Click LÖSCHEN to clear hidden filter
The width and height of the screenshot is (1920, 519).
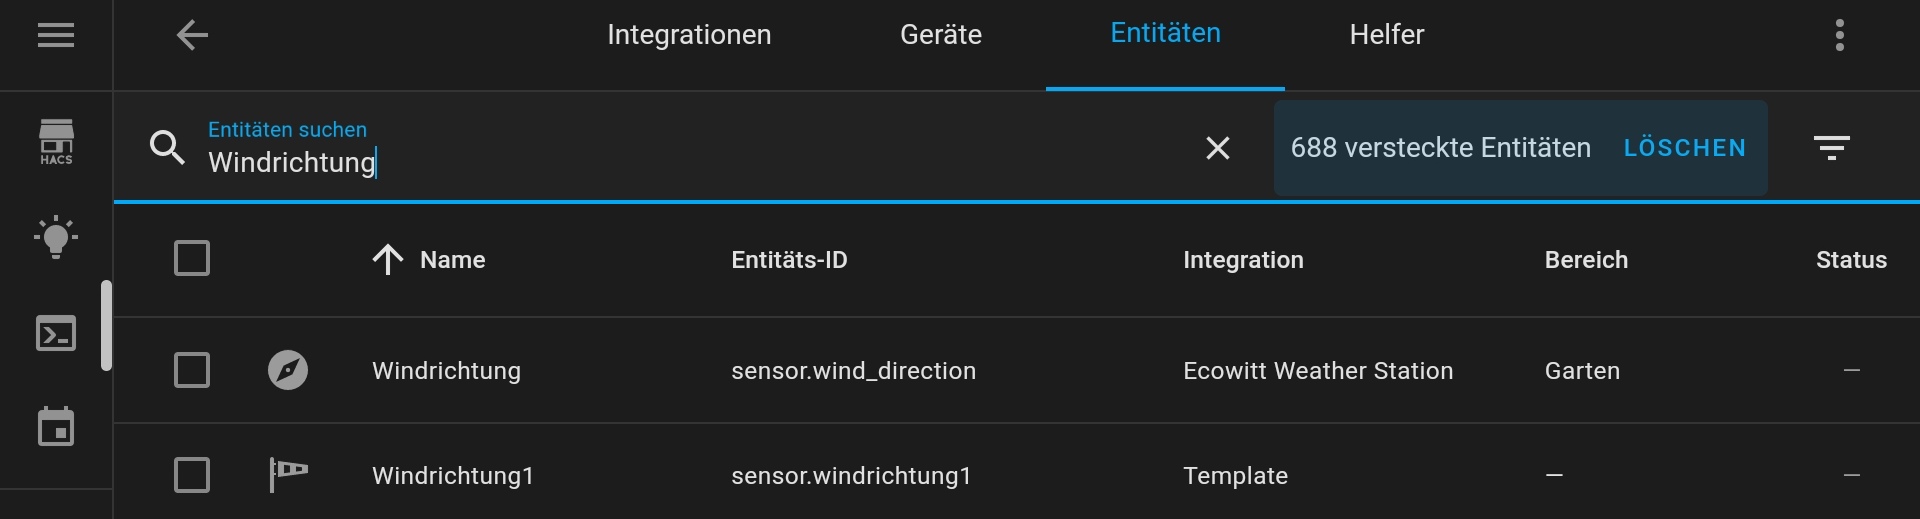click(x=1684, y=148)
